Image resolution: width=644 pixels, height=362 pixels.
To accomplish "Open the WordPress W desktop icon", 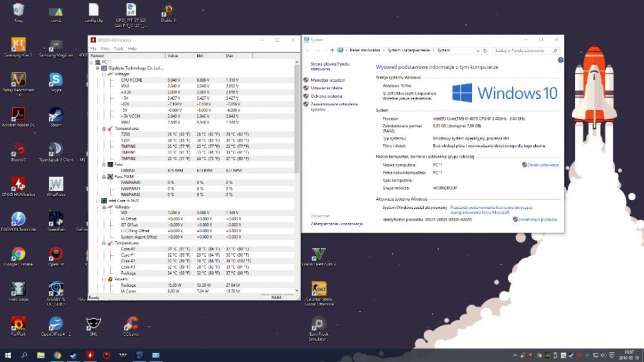I will 56,187.
